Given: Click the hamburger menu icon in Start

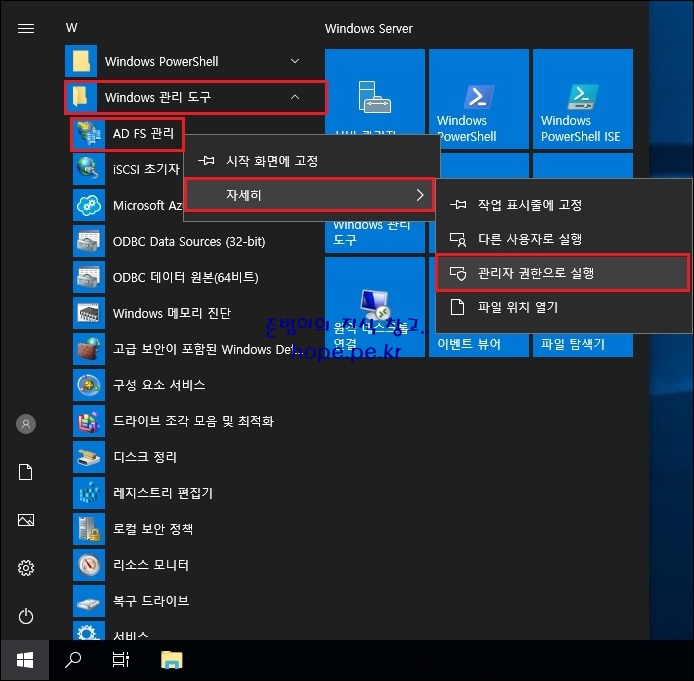Looking at the screenshot, I should coord(26,29).
